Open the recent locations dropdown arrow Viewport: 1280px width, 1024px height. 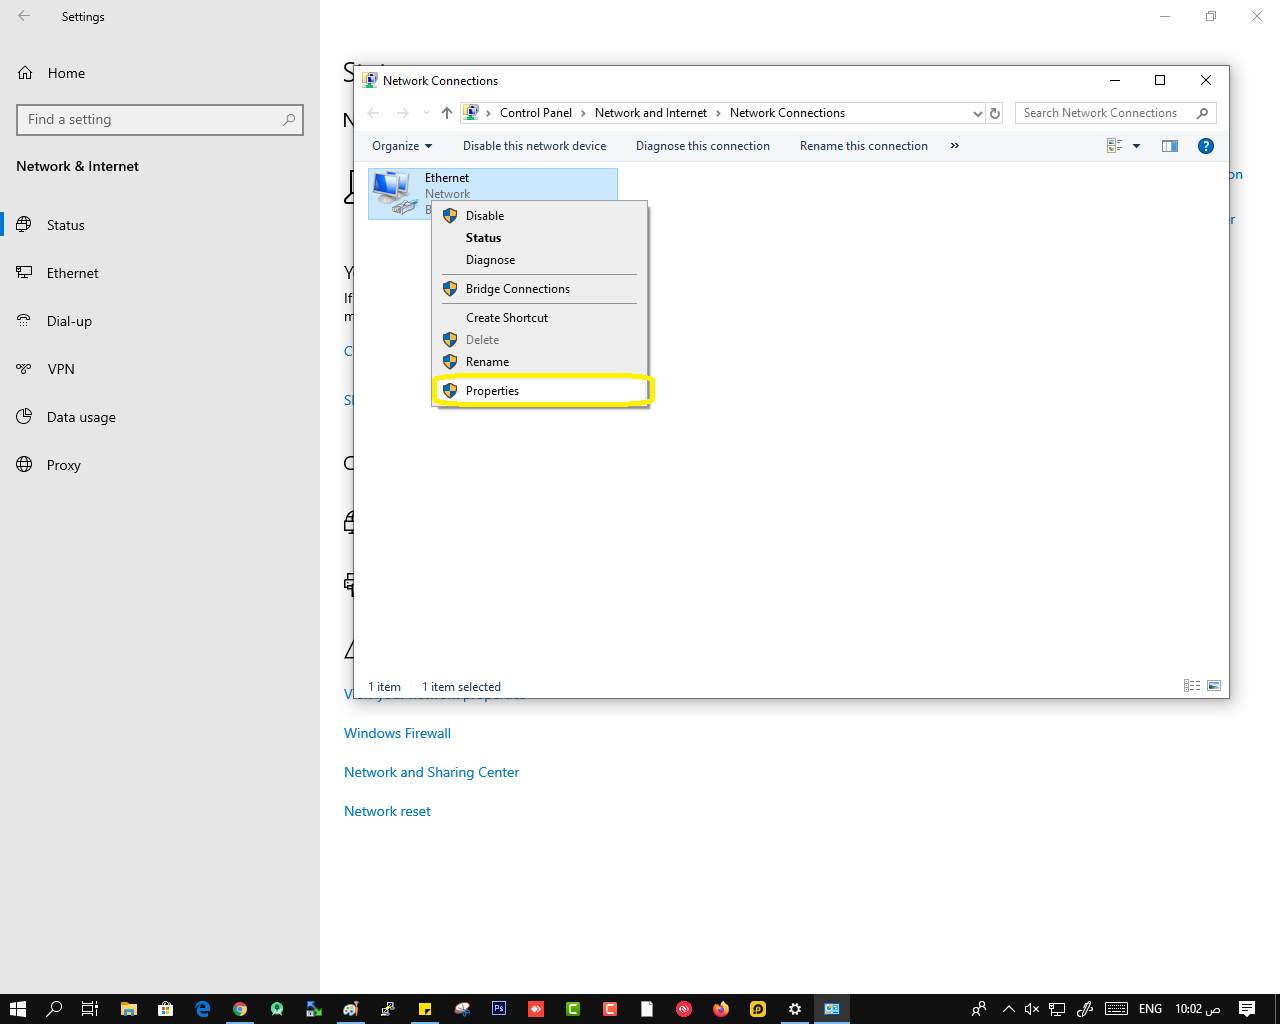pyautogui.click(x=426, y=113)
